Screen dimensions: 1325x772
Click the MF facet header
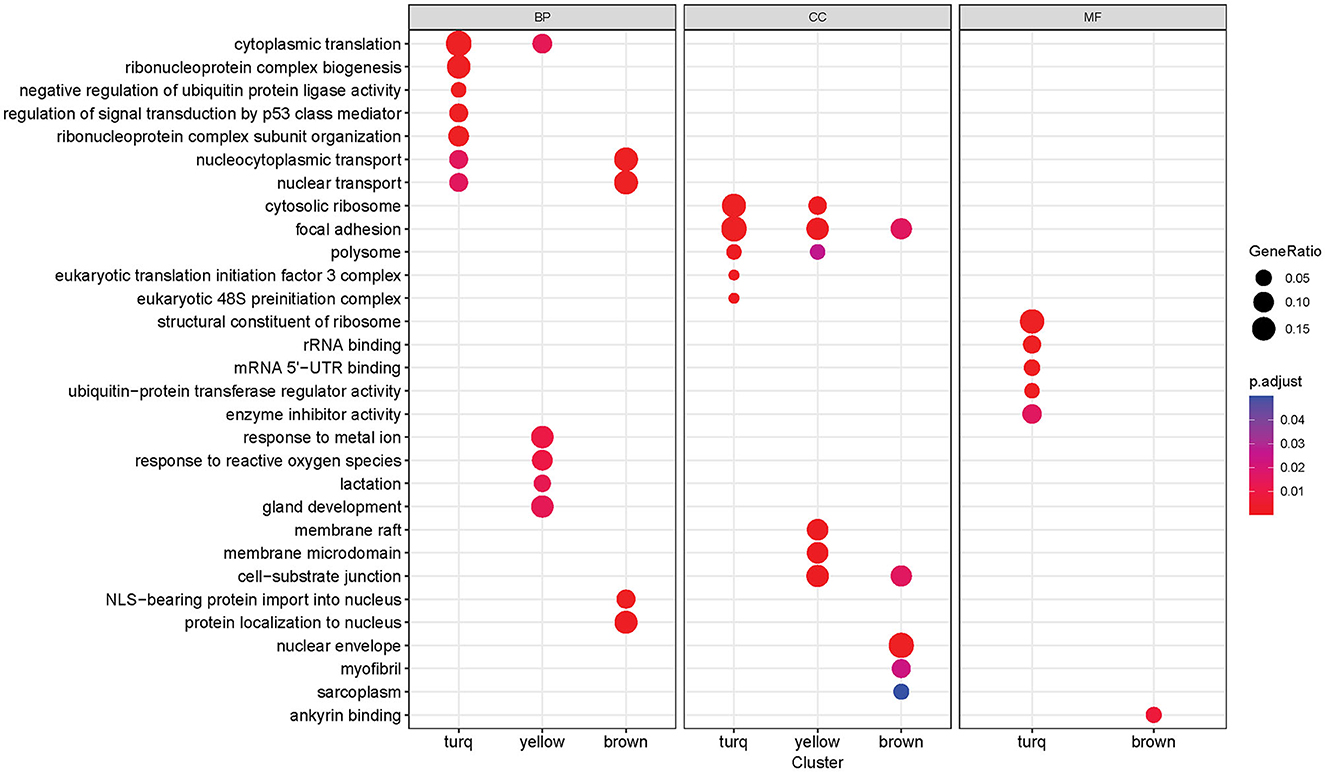click(1092, 17)
